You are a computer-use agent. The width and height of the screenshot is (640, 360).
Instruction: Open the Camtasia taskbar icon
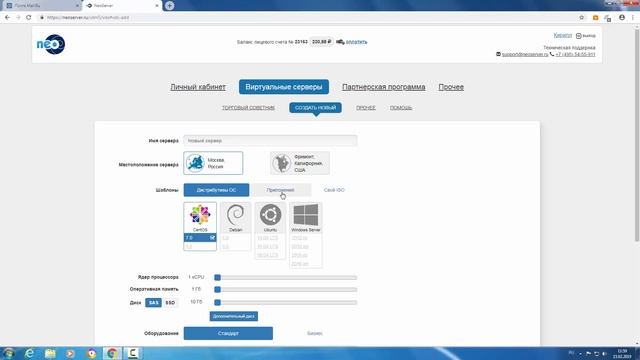point(133,353)
